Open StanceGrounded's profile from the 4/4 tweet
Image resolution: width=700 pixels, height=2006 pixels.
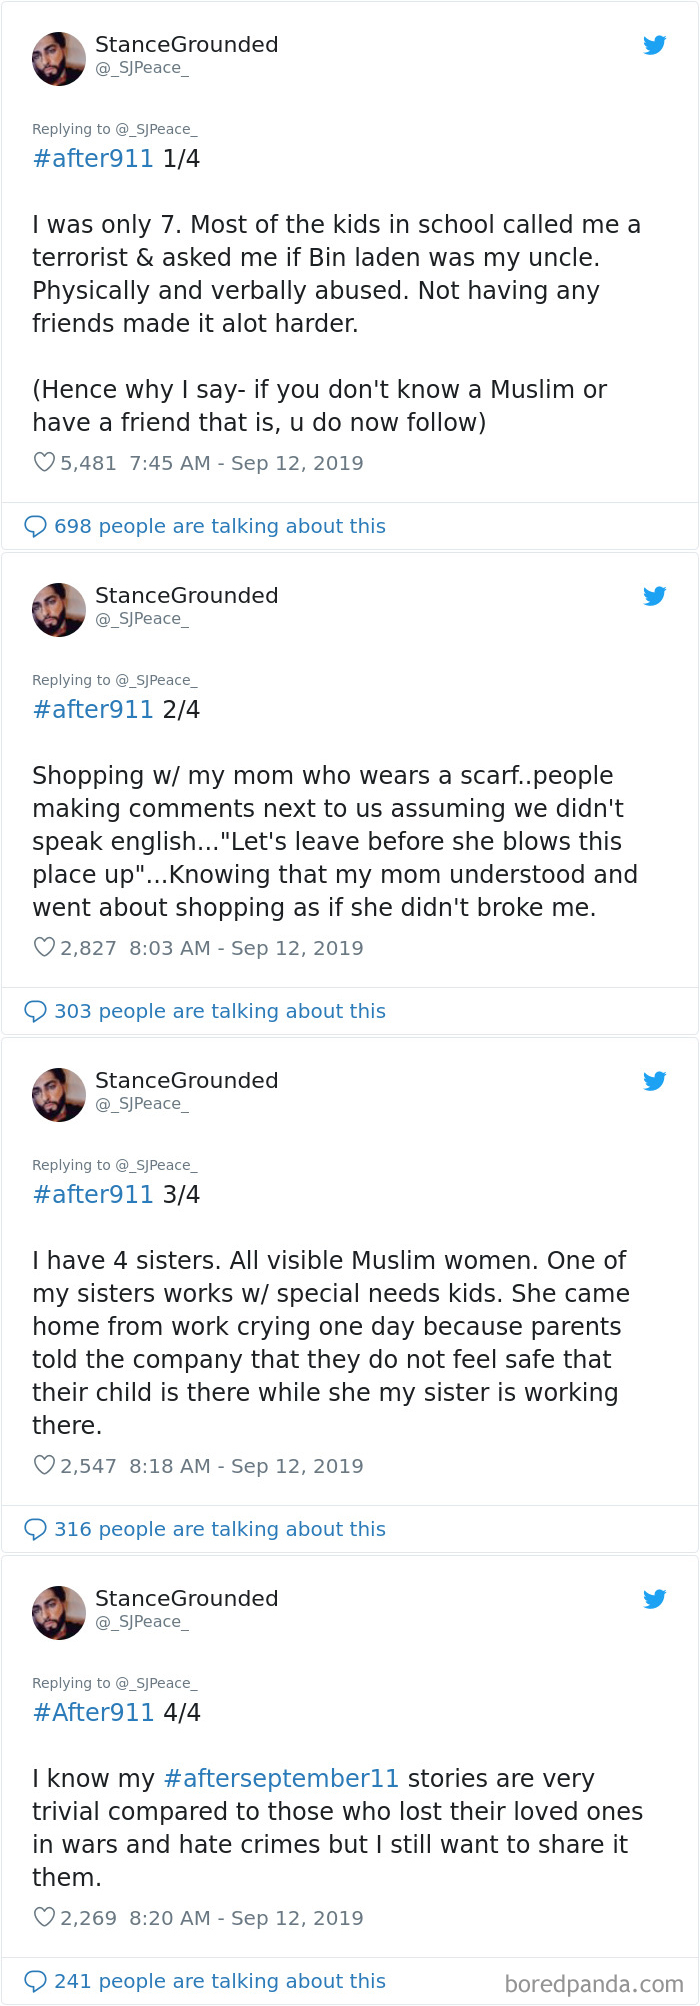186,1598
